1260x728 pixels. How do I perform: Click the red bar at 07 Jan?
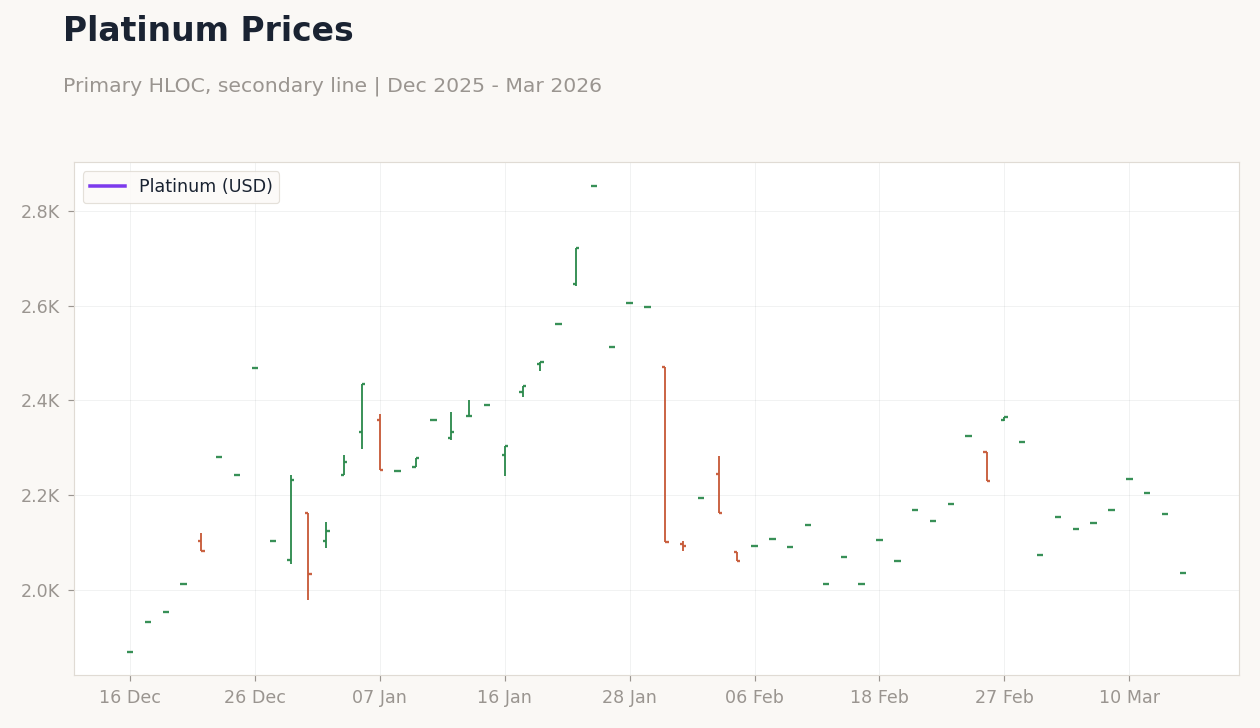click(x=380, y=442)
